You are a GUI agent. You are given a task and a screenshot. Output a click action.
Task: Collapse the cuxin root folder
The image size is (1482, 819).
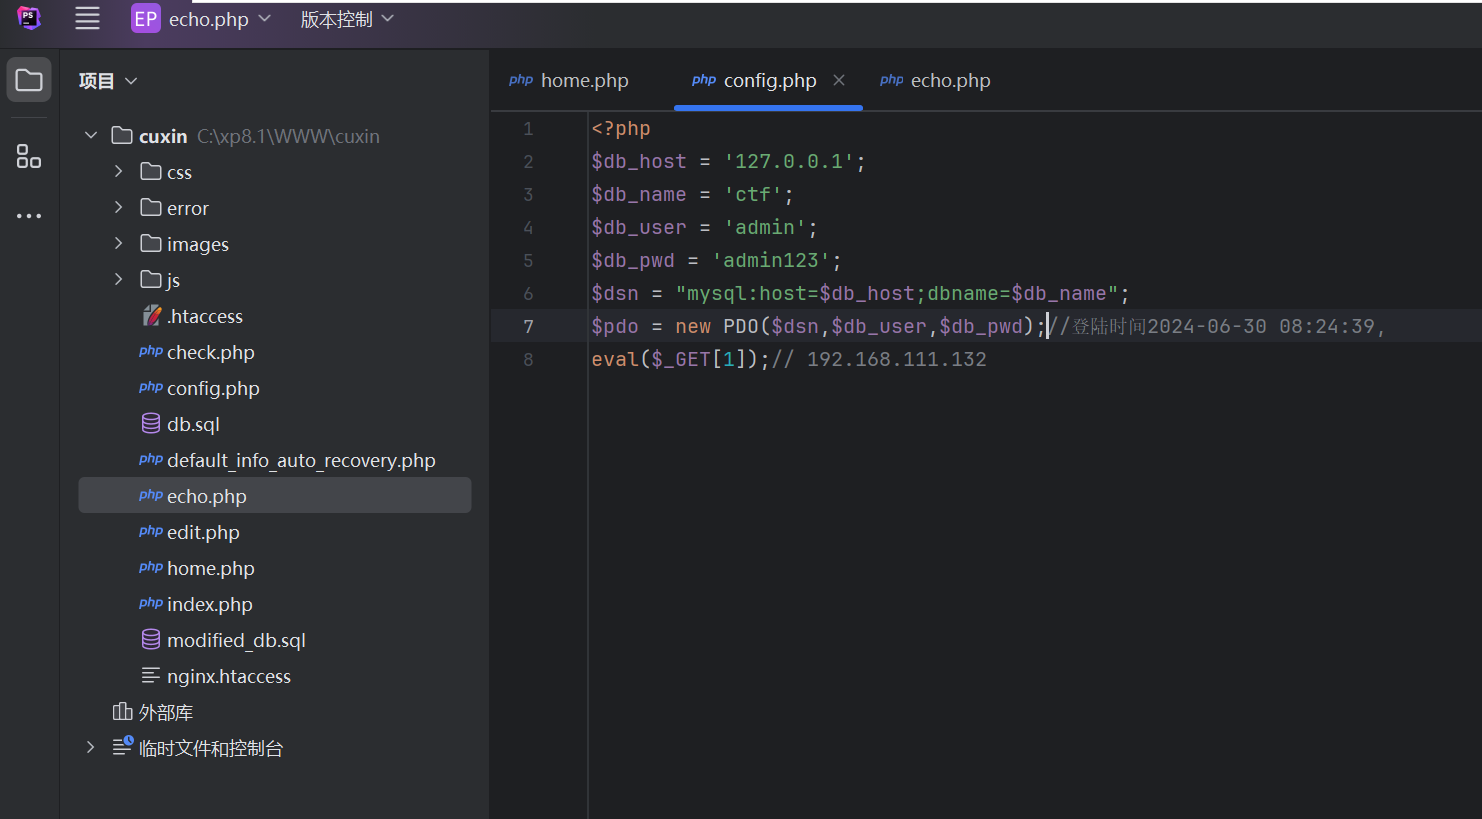(91, 135)
